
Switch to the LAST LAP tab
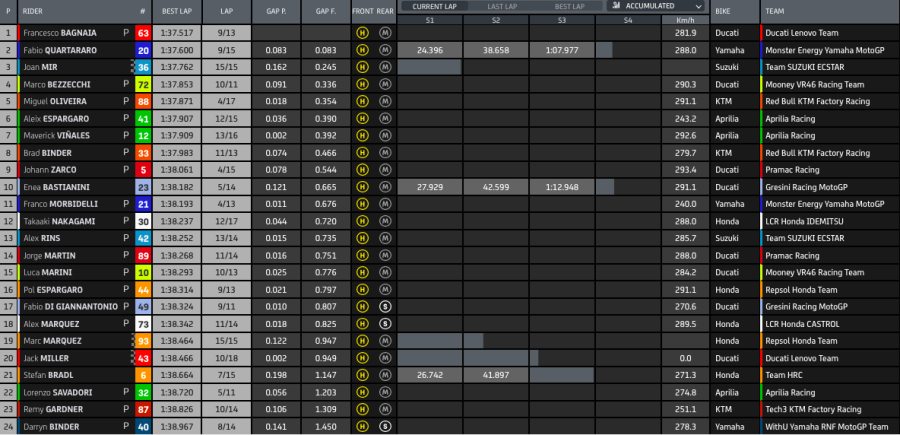pyautogui.click(x=503, y=6)
